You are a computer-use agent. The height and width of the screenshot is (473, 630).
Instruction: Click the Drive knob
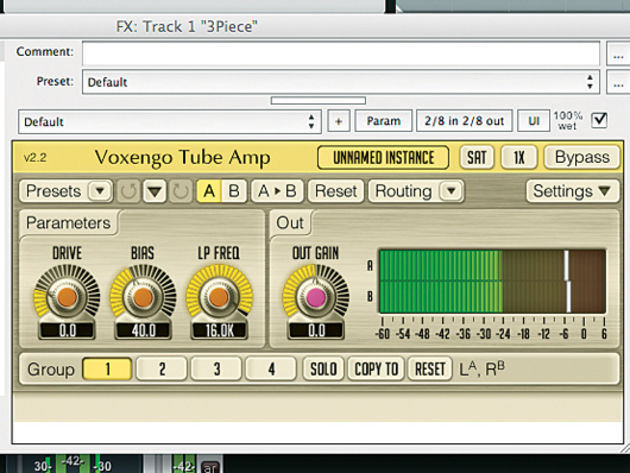pos(67,297)
